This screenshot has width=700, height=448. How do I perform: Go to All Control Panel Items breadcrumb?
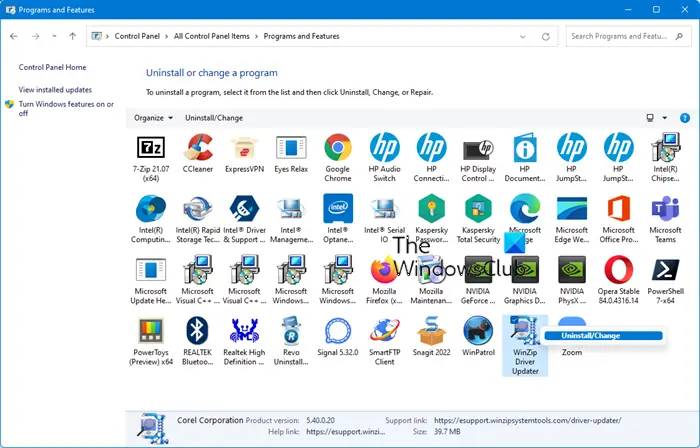pyautogui.click(x=212, y=37)
